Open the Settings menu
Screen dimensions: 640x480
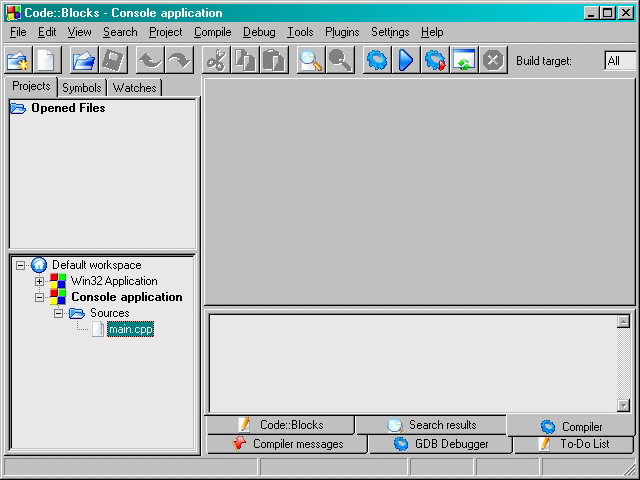pos(390,32)
